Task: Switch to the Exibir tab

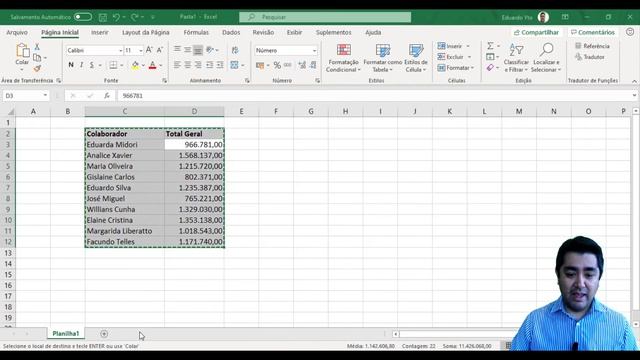Action: tap(294, 32)
